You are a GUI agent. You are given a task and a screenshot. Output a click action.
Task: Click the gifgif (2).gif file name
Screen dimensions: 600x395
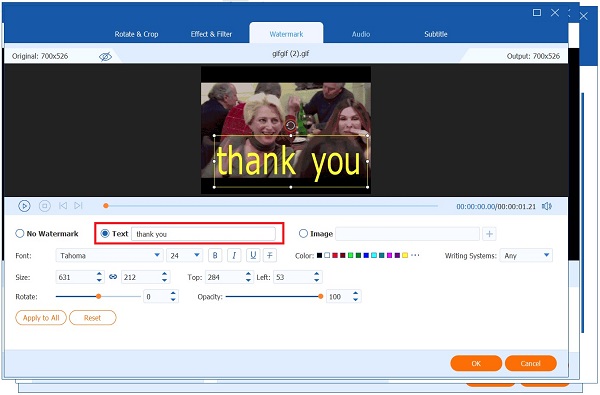click(291, 54)
